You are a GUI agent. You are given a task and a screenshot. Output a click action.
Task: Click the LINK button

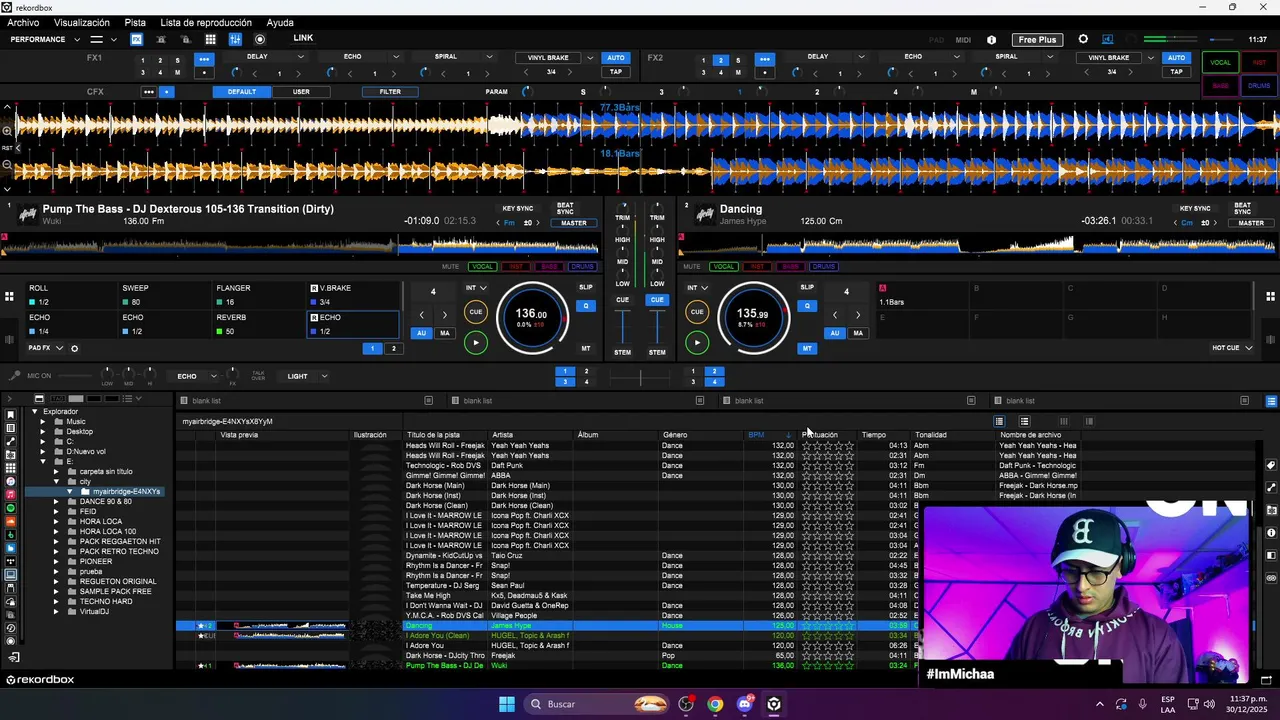pyautogui.click(x=303, y=38)
